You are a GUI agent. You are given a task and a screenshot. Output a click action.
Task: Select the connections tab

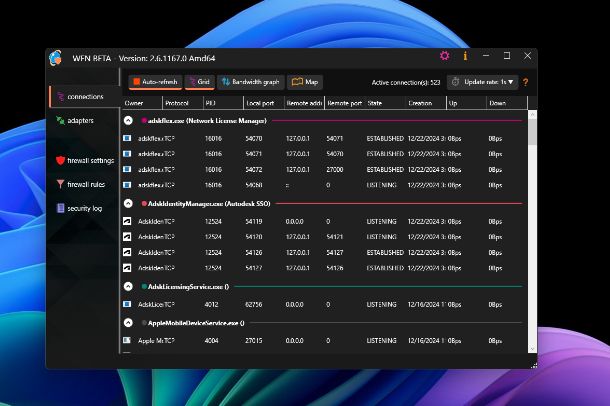click(85, 96)
